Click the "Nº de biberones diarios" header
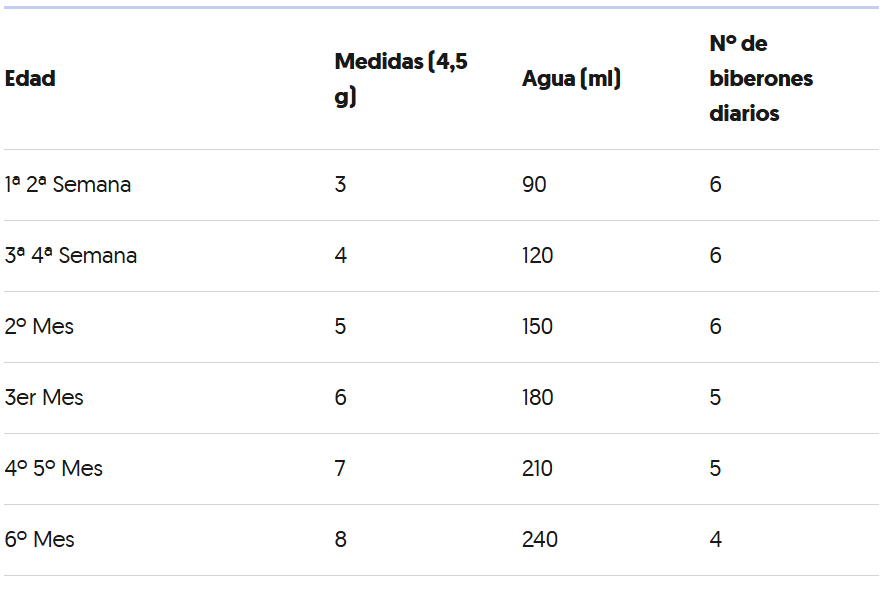 pos(761,79)
